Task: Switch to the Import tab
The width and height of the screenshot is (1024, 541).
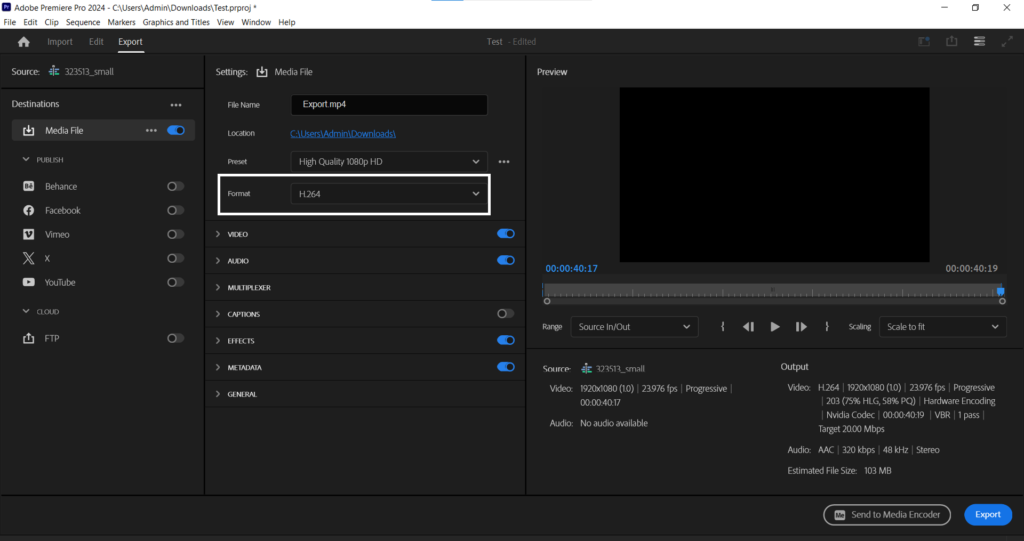Action: click(x=60, y=42)
